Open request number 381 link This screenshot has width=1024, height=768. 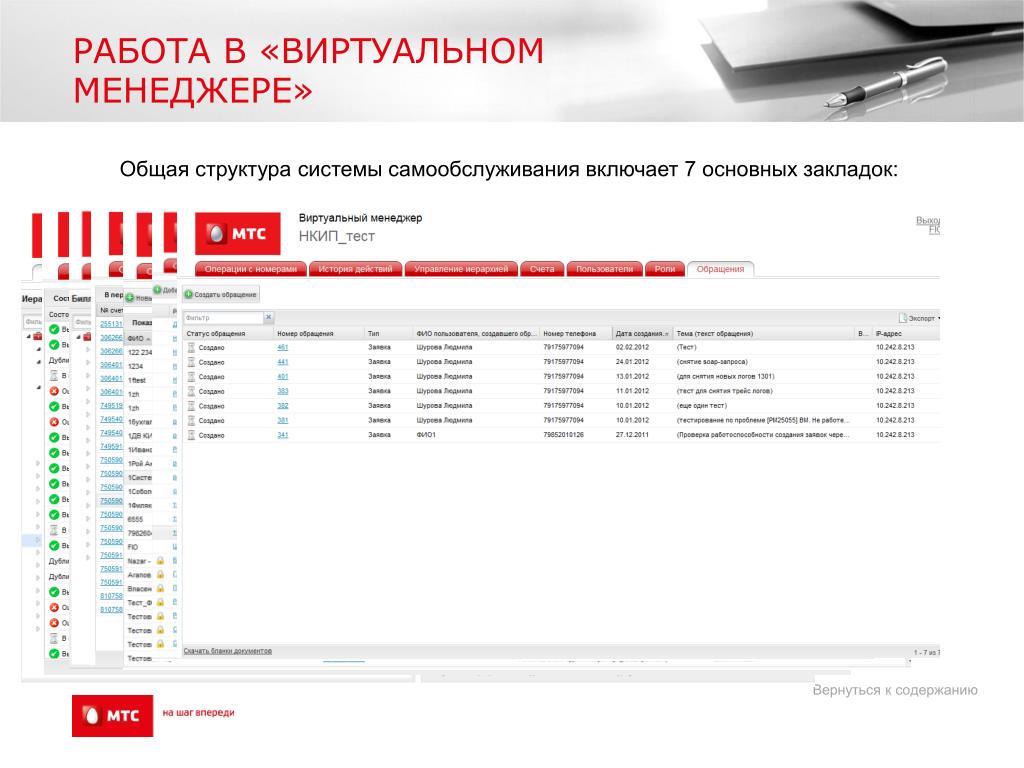pyautogui.click(x=282, y=421)
